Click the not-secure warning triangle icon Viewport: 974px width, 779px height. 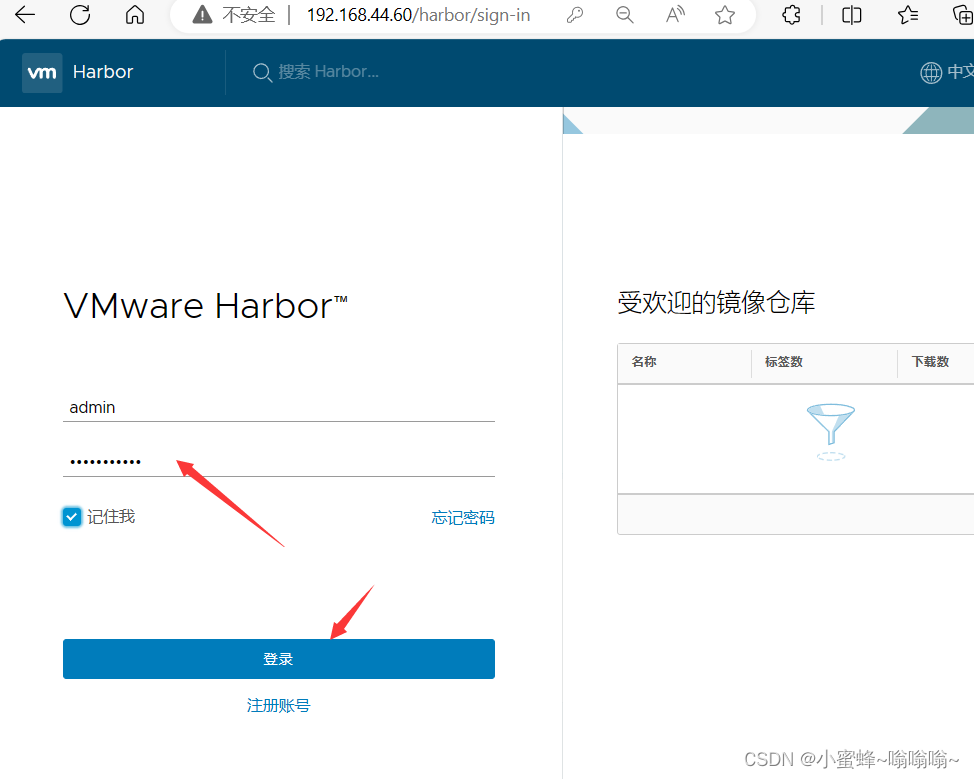203,14
